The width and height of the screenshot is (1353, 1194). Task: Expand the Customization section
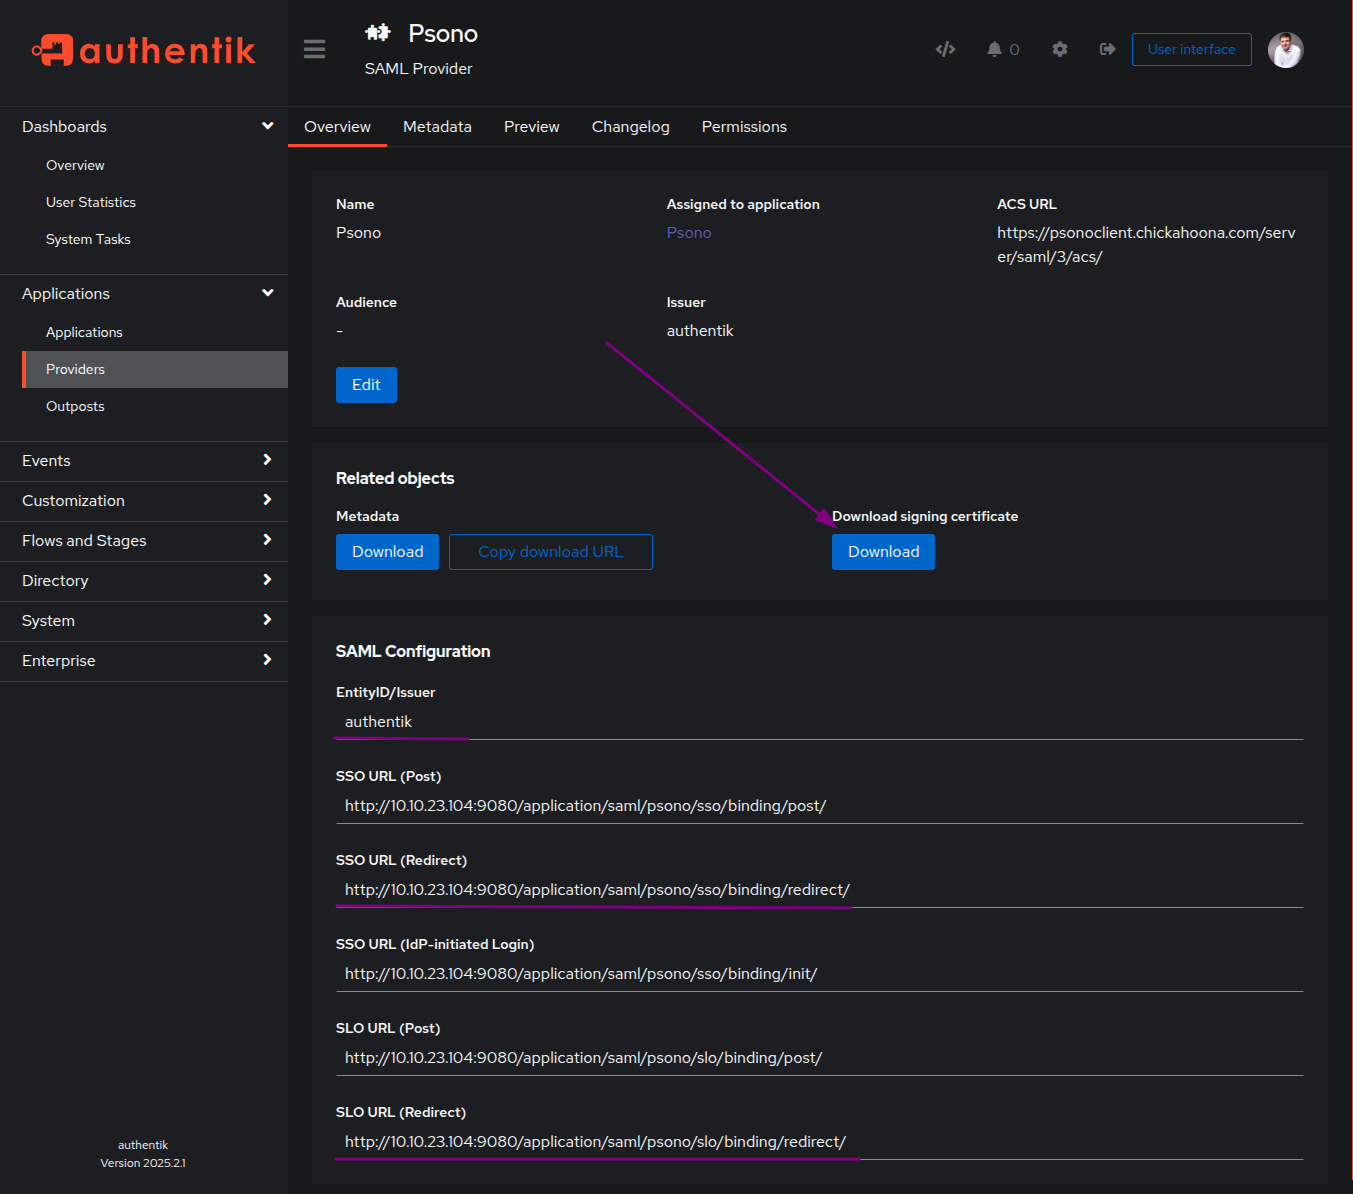[144, 501]
